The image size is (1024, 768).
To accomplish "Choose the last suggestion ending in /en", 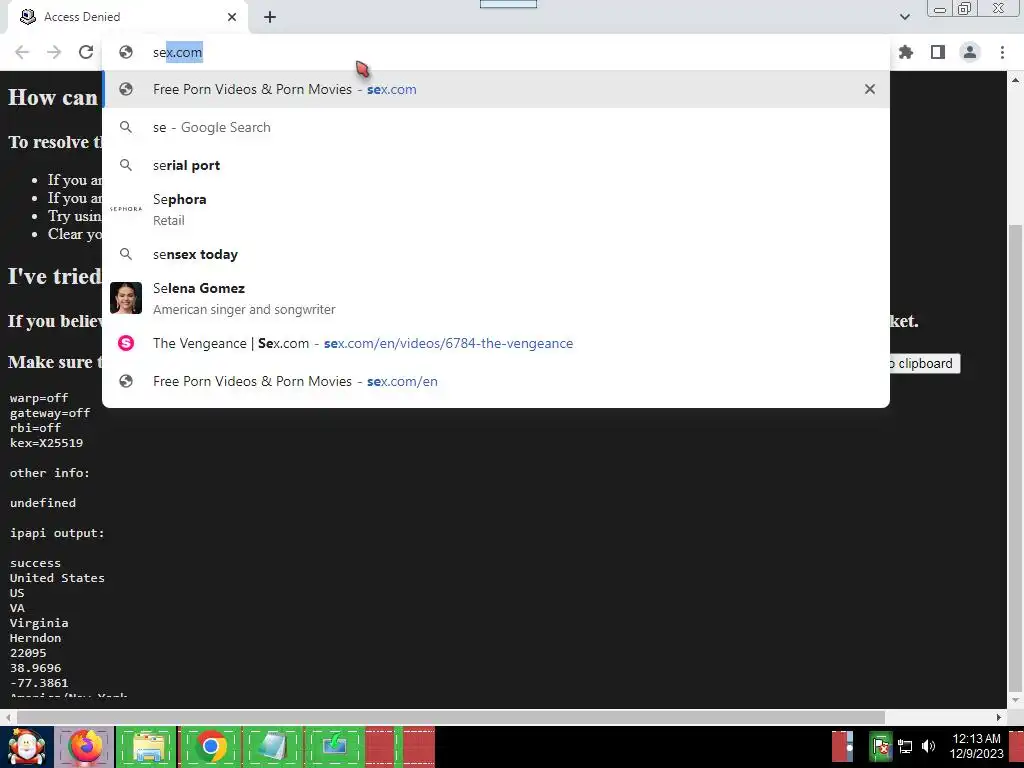I will pos(496,381).
